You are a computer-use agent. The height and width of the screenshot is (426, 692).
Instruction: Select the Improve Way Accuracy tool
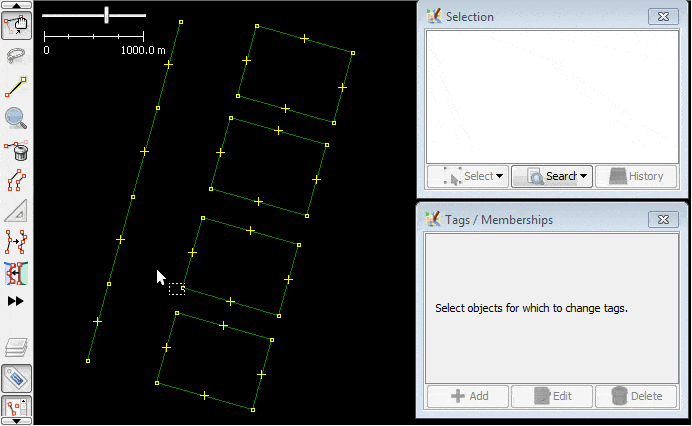16,241
